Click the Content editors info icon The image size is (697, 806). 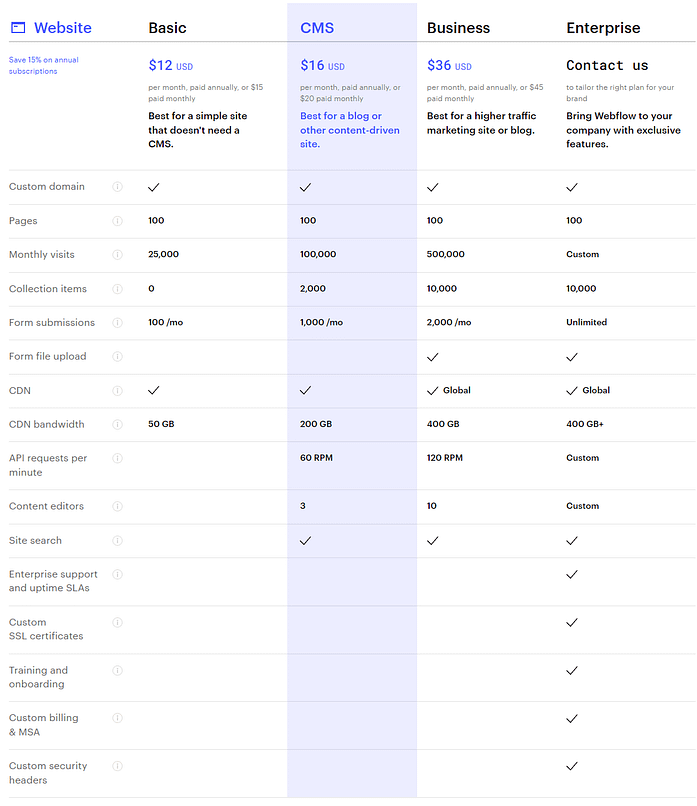pyautogui.click(x=118, y=506)
